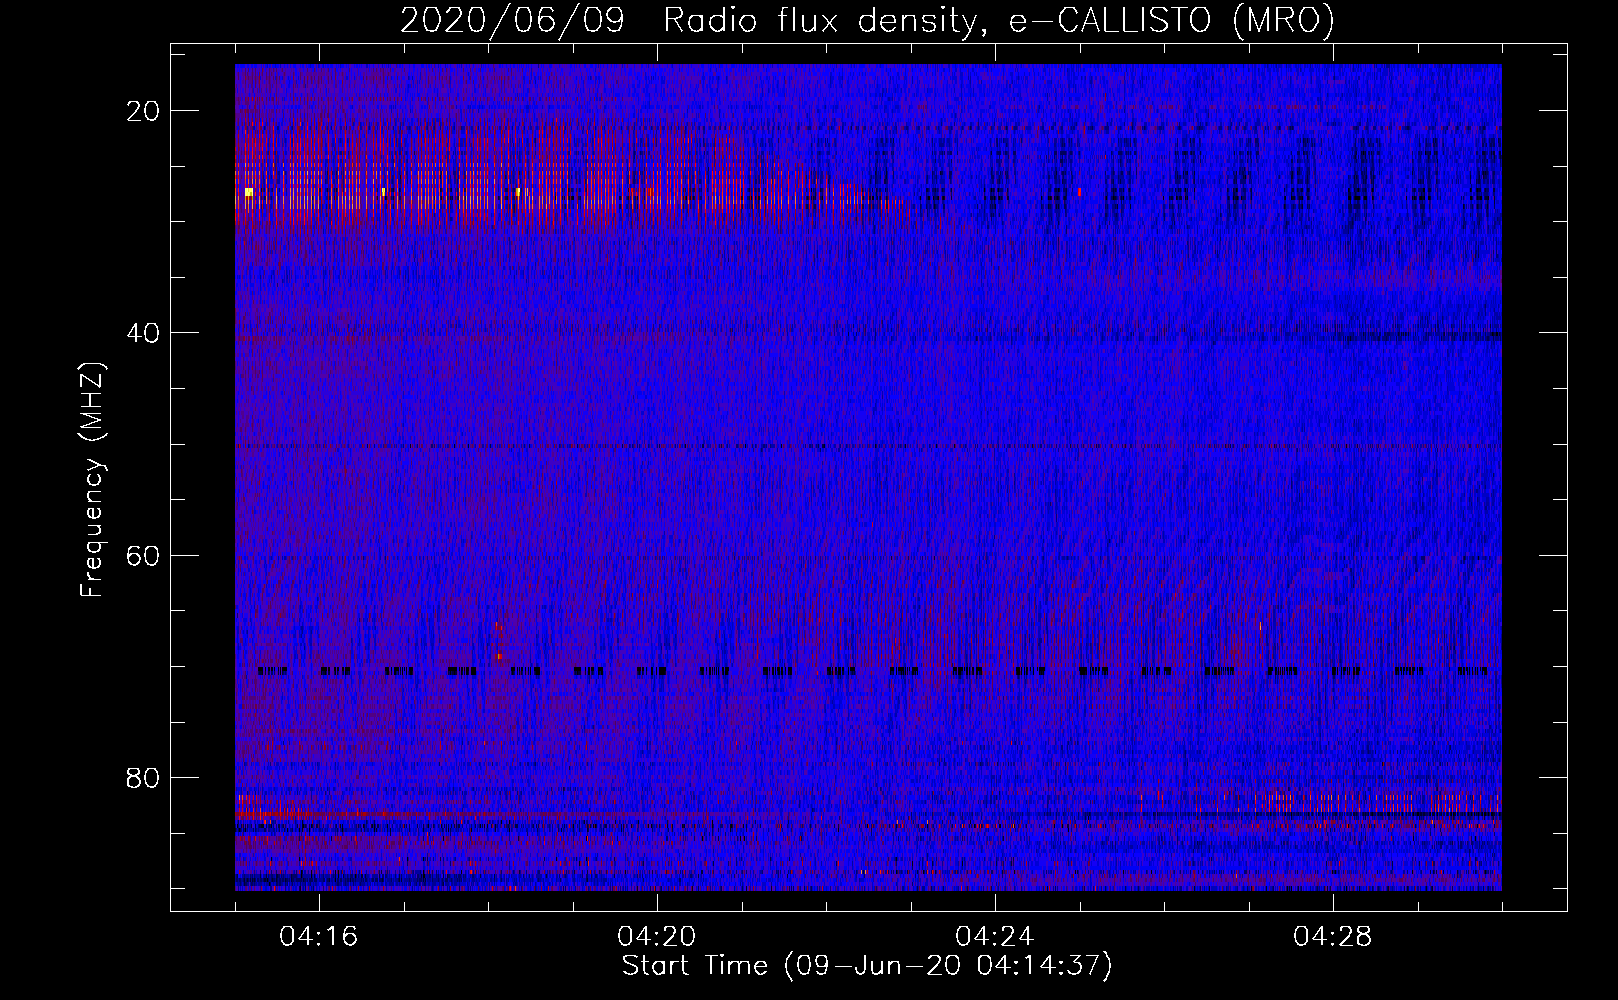This screenshot has width=1618, height=1000.
Task: Click the "Frequency (MHZ)" vertical axis label
Action: pyautogui.click(x=92, y=480)
